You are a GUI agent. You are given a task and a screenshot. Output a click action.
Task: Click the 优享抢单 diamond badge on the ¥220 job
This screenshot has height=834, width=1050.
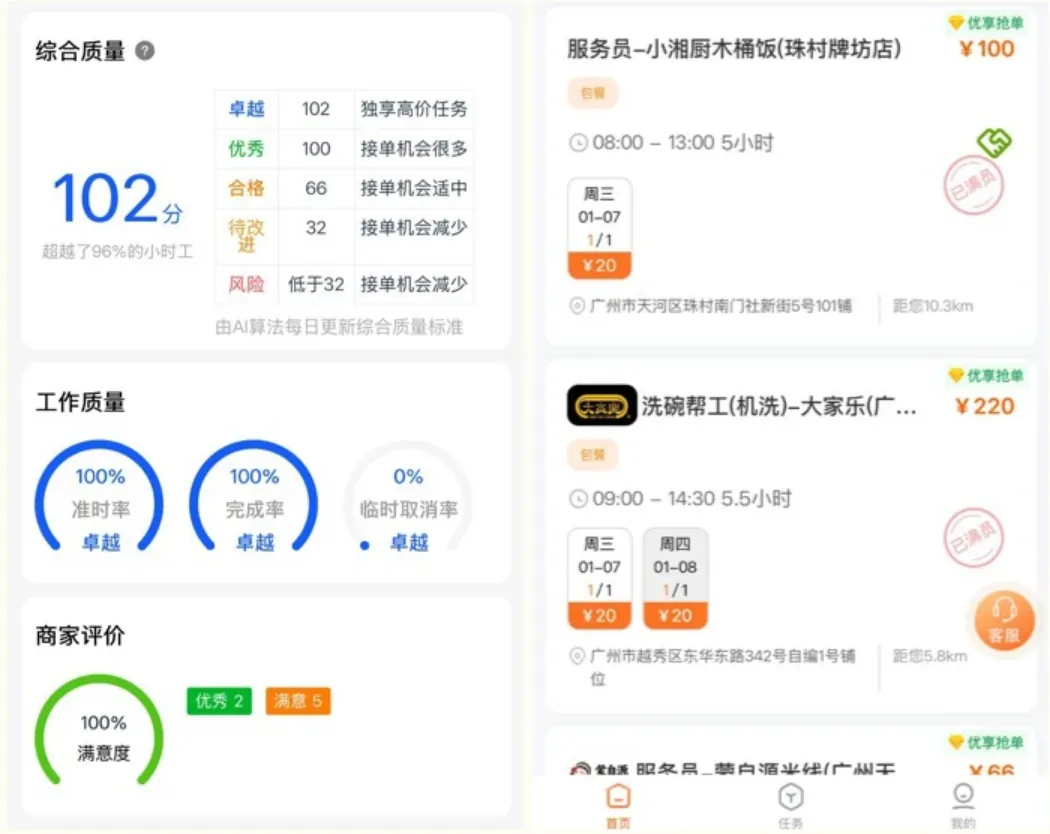tap(985, 373)
